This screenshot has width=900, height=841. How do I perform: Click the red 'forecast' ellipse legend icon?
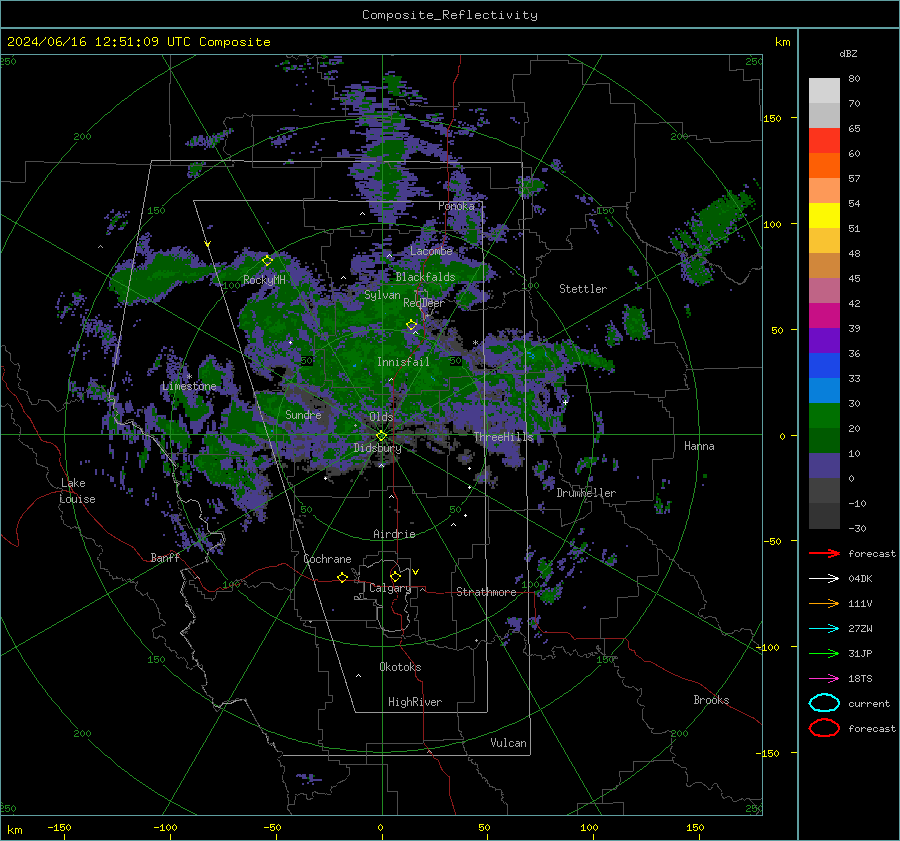824,728
